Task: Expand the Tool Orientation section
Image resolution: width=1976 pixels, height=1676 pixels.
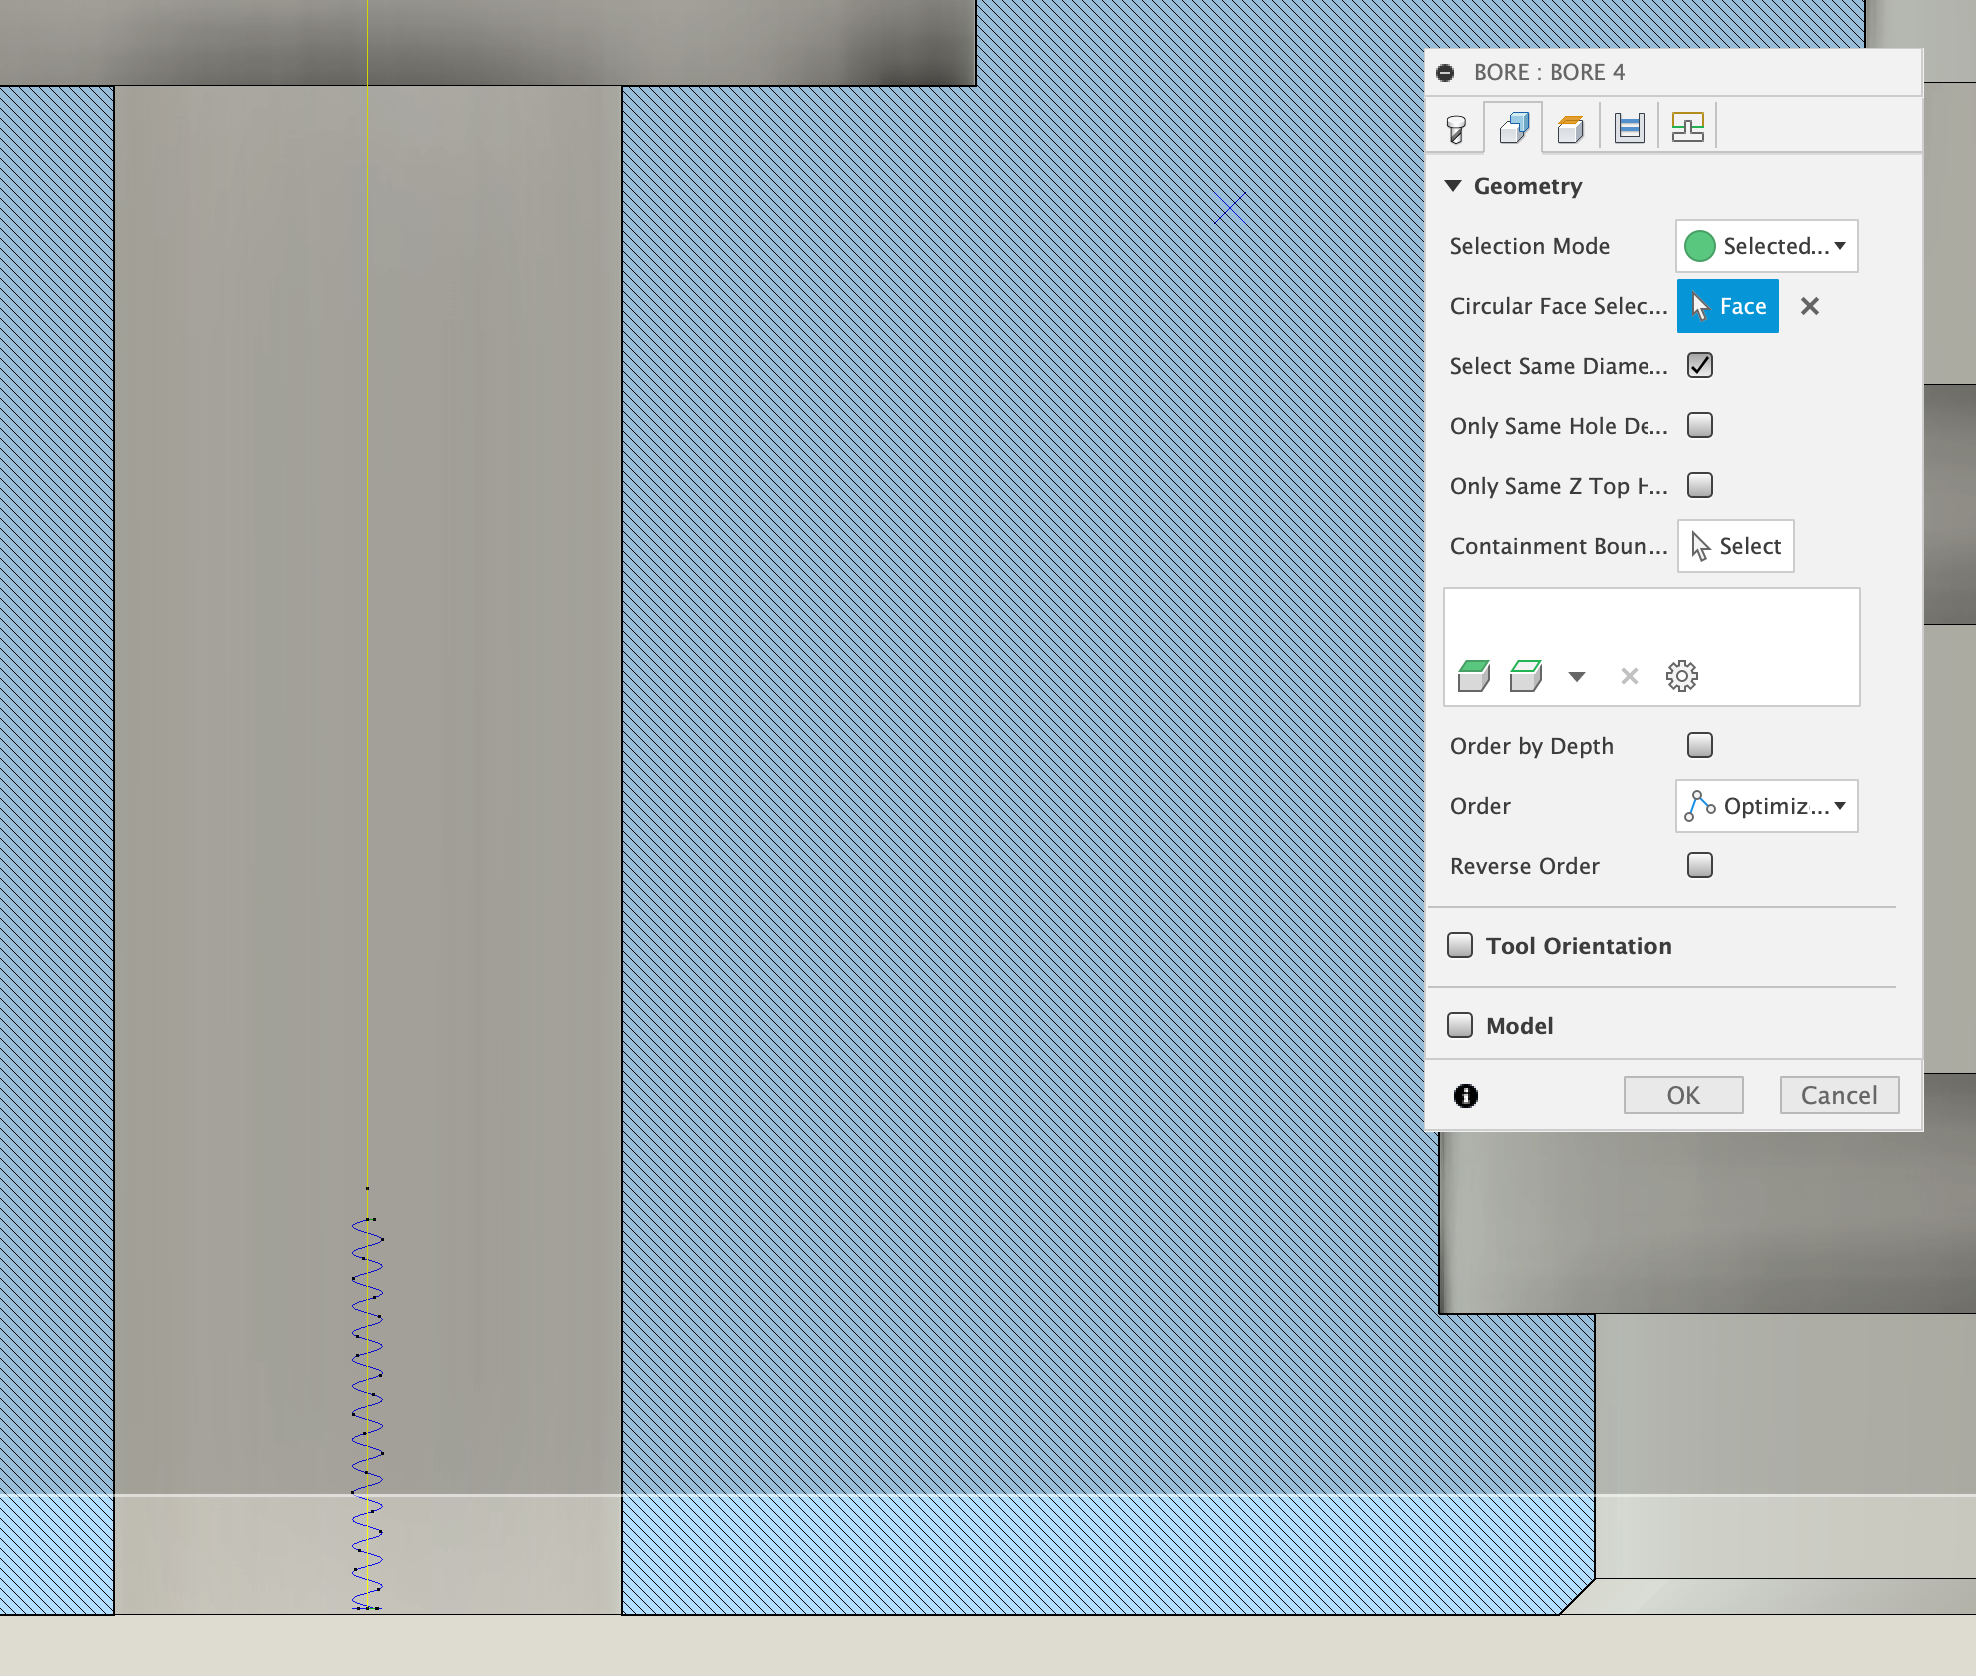Action: pyautogui.click(x=1460, y=945)
